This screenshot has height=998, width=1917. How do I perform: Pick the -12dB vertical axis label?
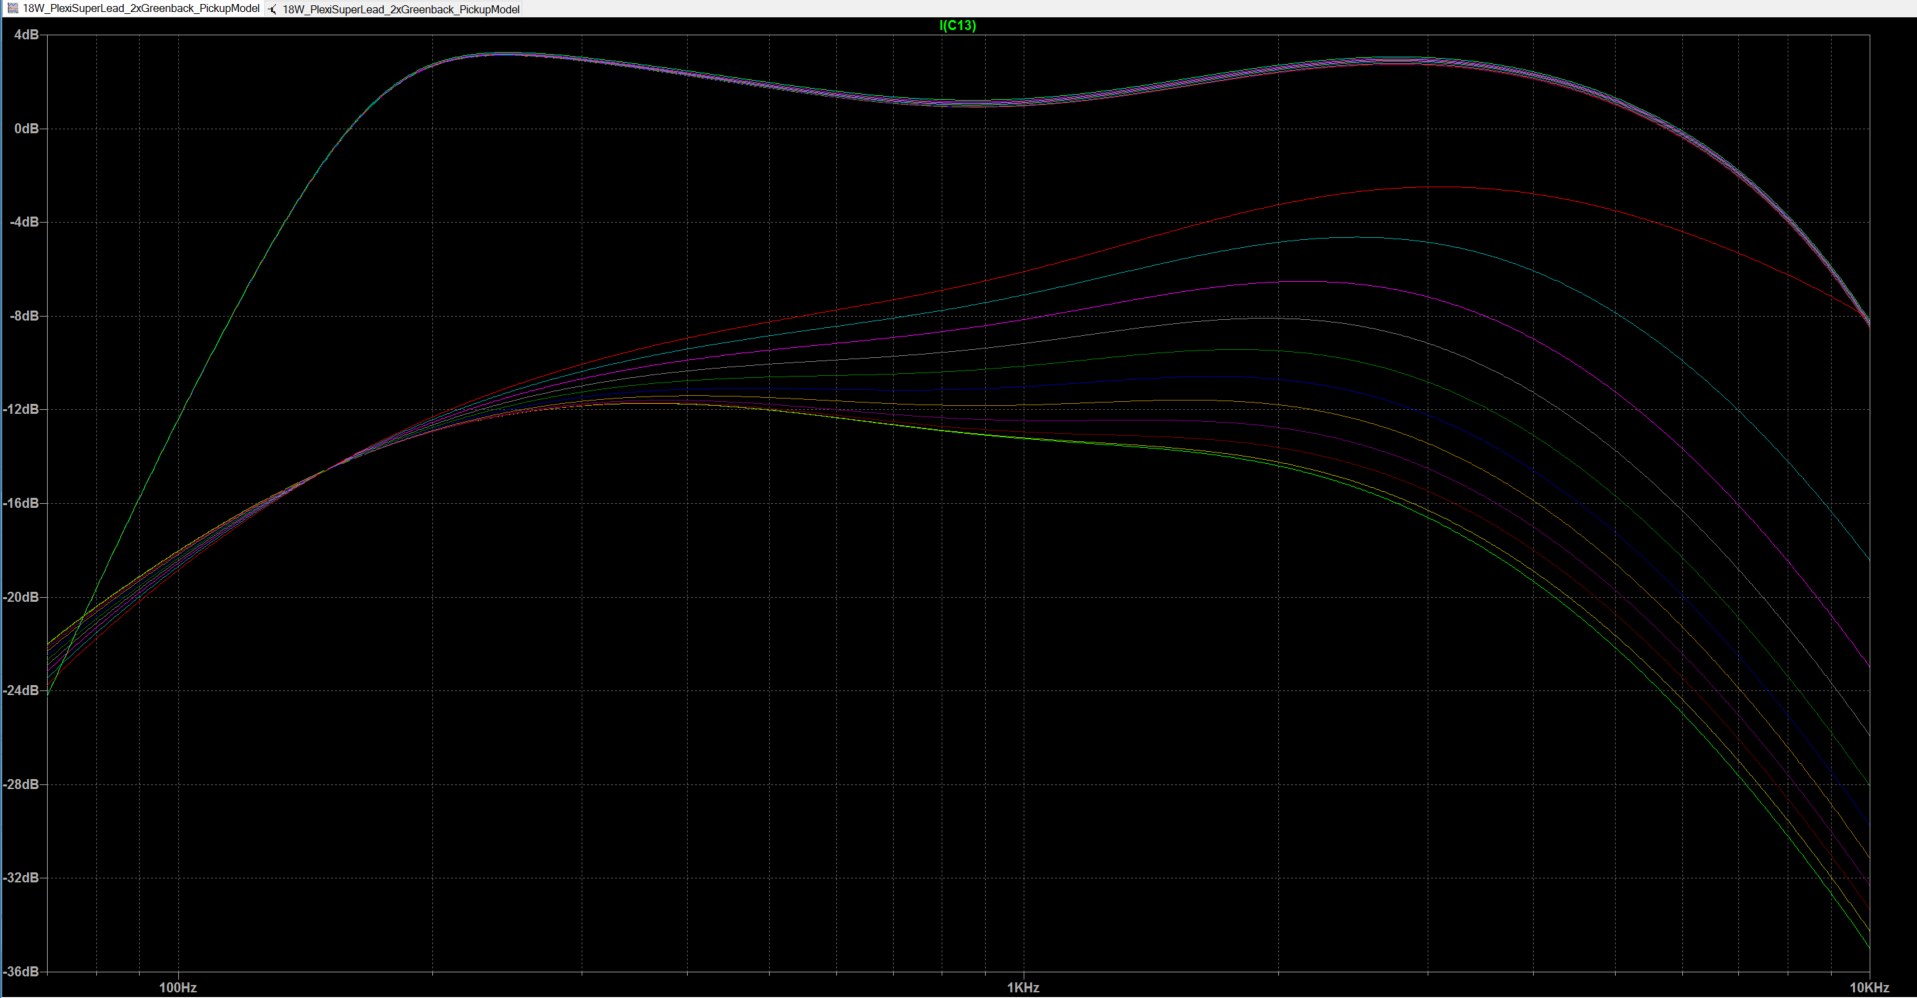coord(22,410)
